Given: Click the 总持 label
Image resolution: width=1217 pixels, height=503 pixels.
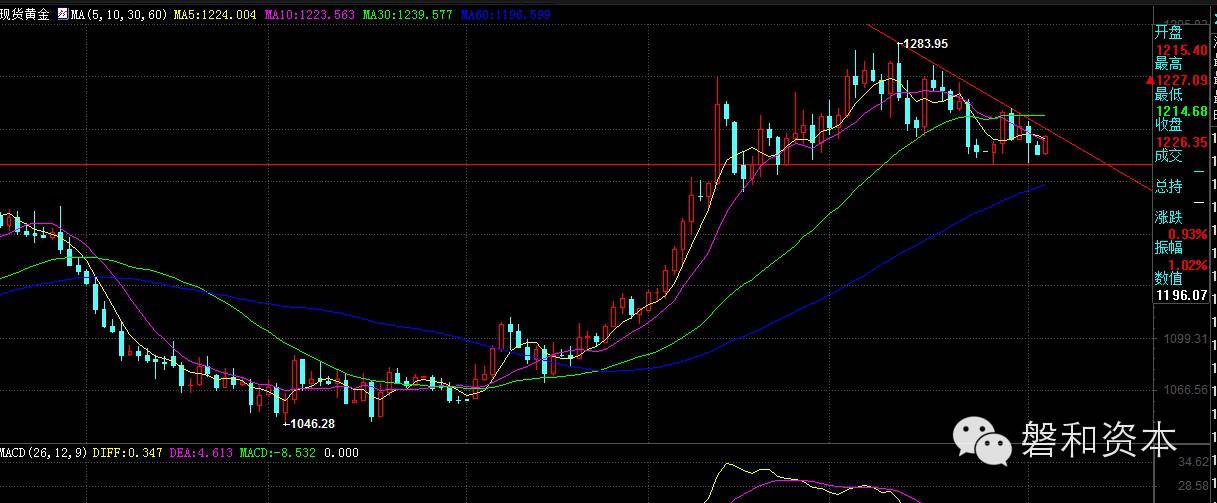Looking at the screenshot, I should point(1168,186).
